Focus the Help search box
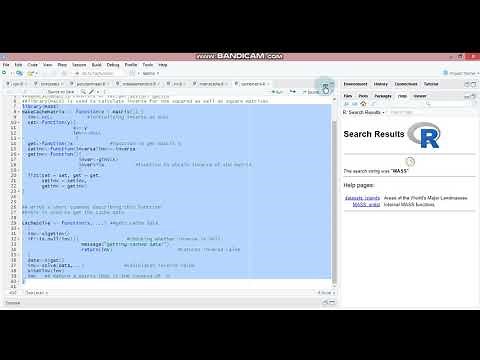Screen dimensions: 480x360 pos(449,104)
